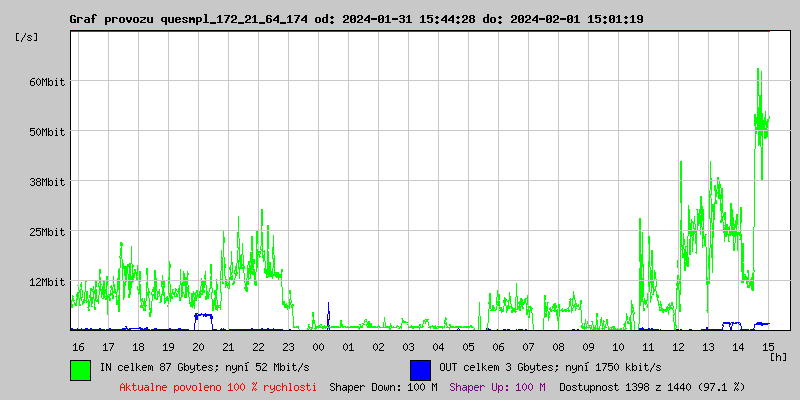Click the blue OUT legend swatch
The height and width of the screenshot is (400, 800).
click(420, 369)
